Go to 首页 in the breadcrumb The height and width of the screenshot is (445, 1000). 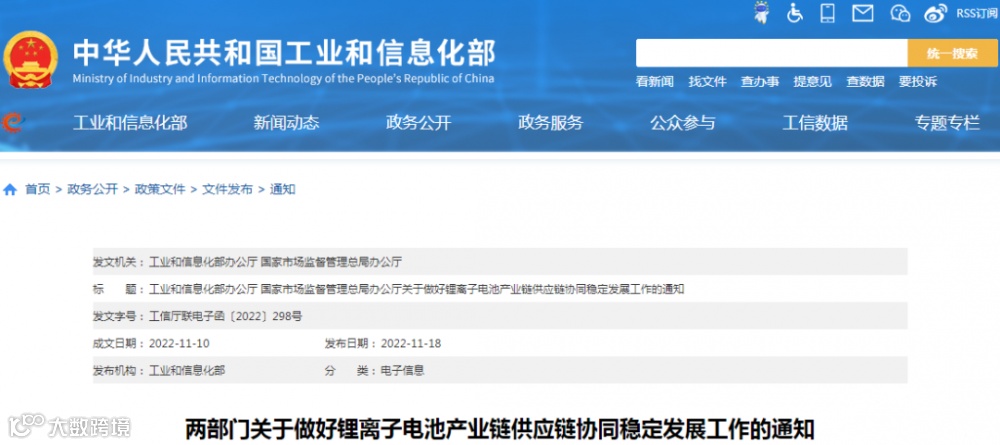point(37,189)
